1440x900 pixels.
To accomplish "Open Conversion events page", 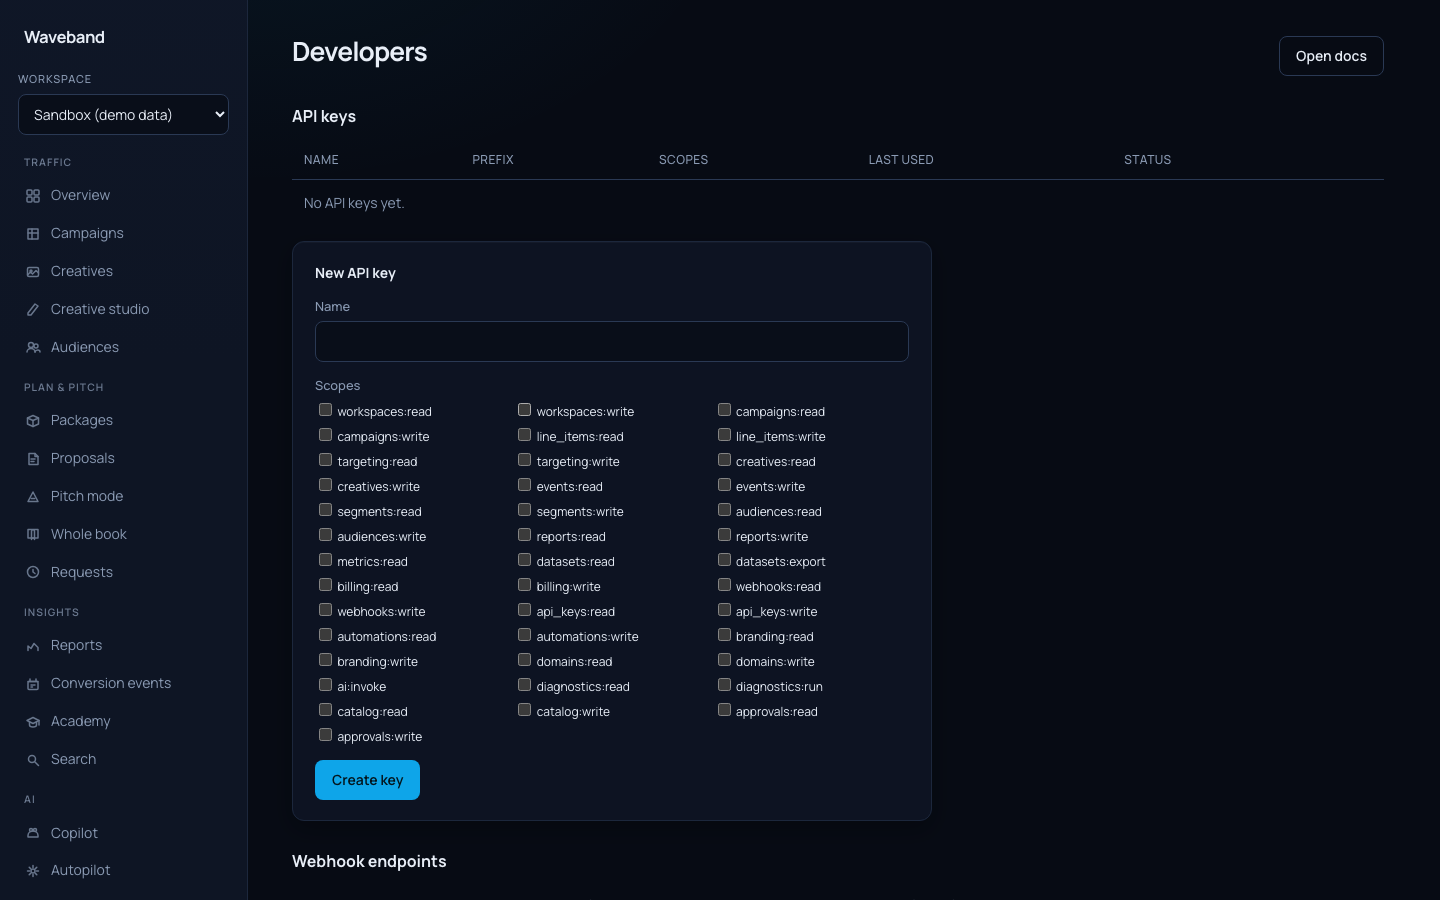I will (123, 684).
